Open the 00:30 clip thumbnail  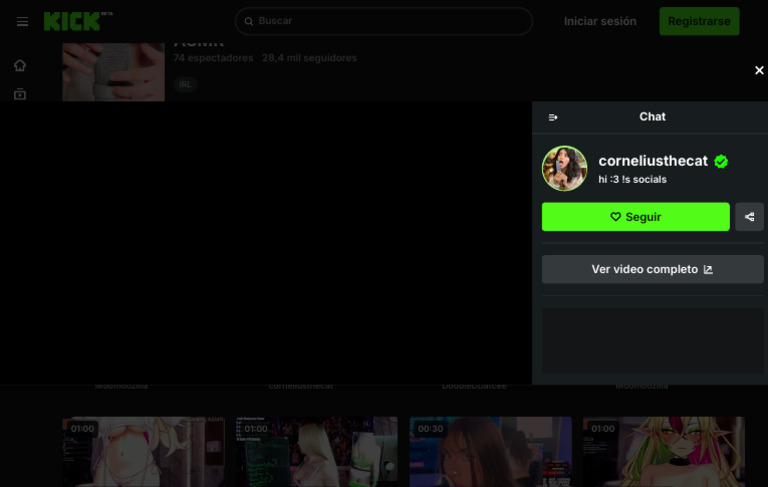pyautogui.click(x=490, y=452)
